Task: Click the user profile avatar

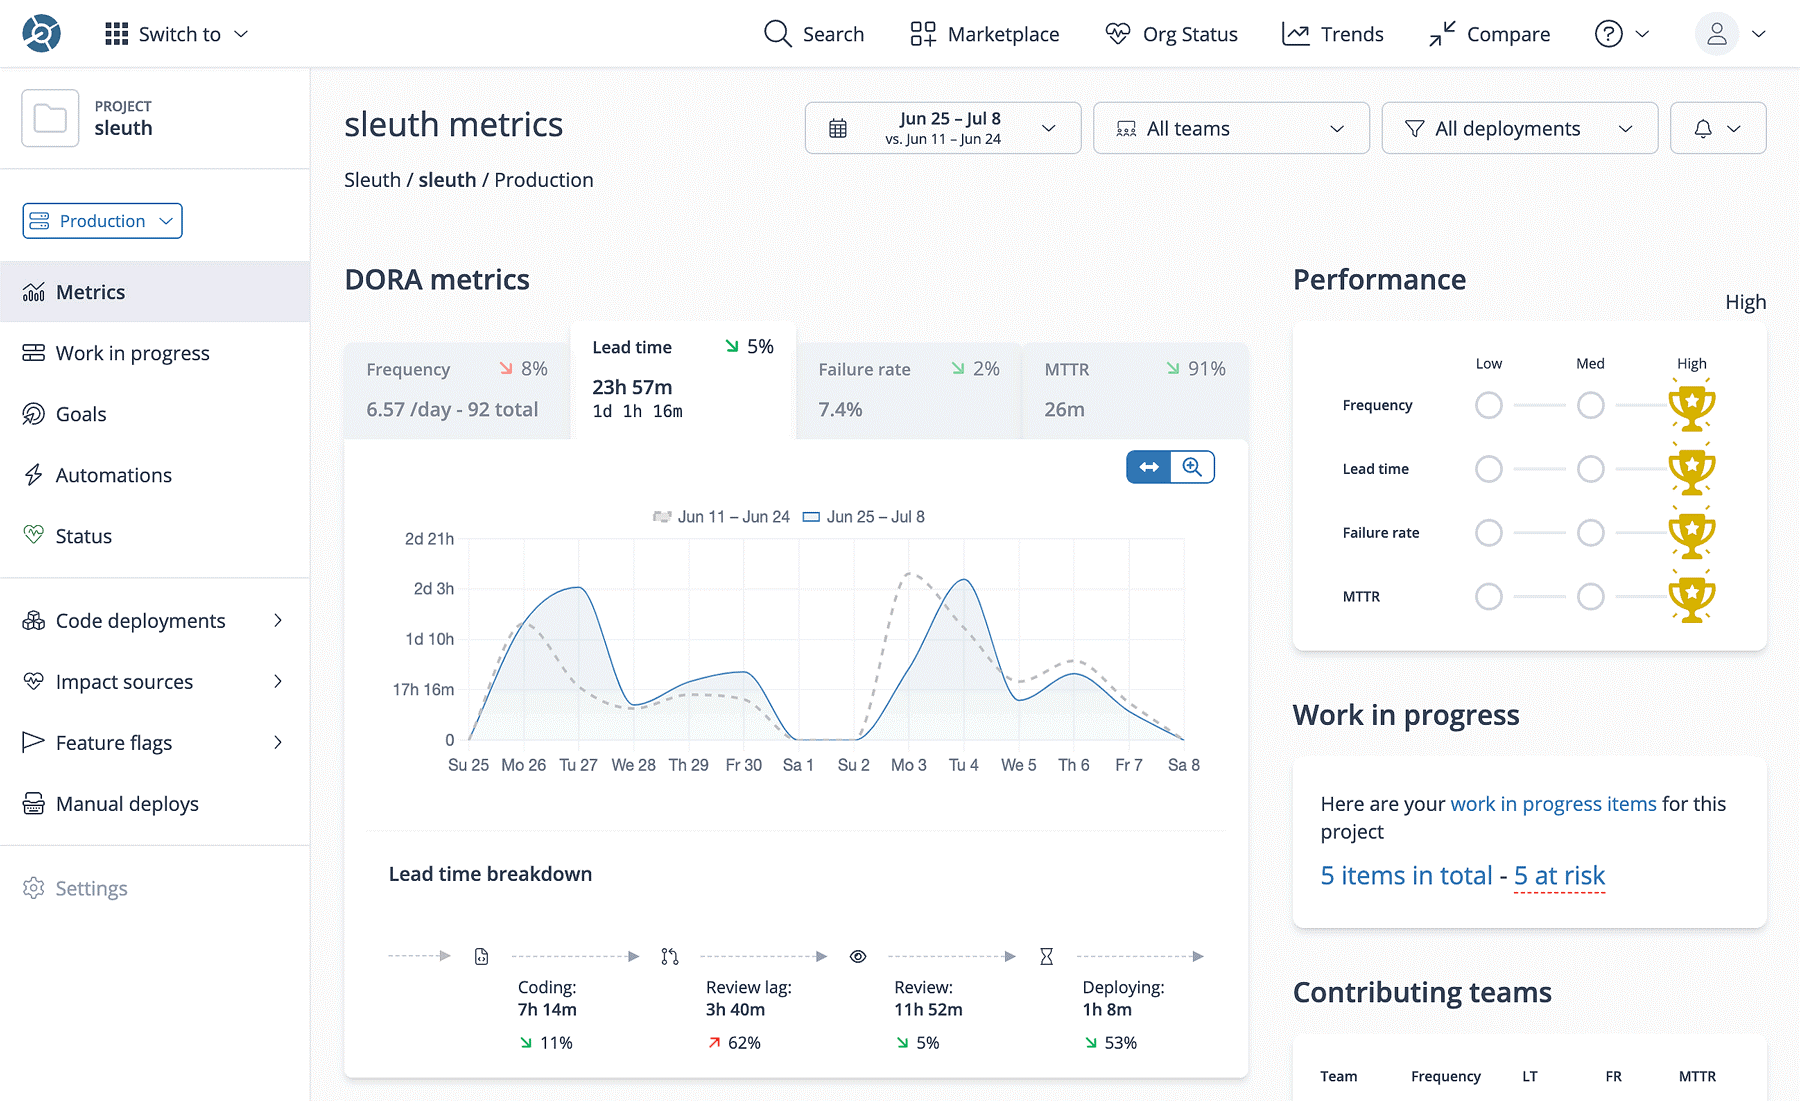Action: point(1716,34)
